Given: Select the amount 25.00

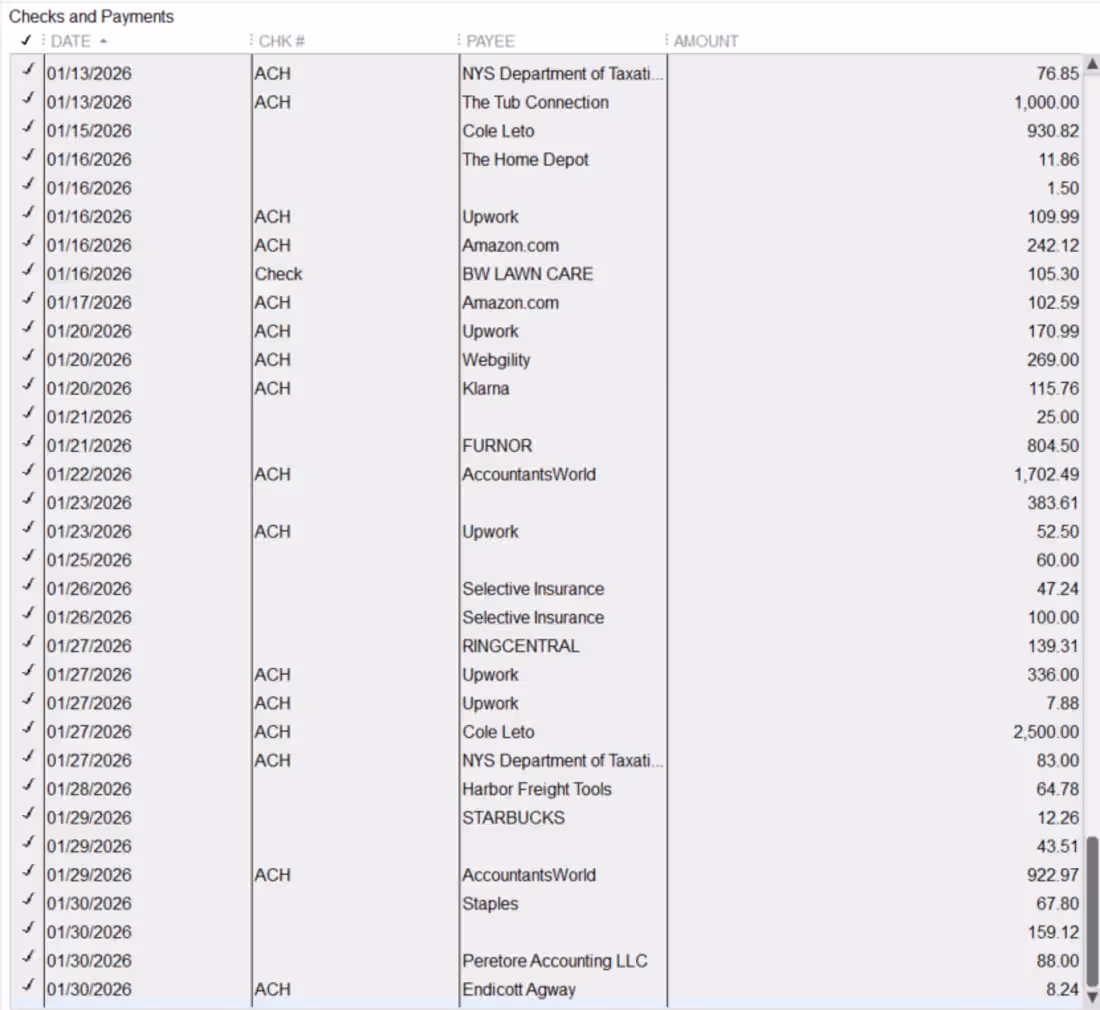Looking at the screenshot, I should 1058,417.
